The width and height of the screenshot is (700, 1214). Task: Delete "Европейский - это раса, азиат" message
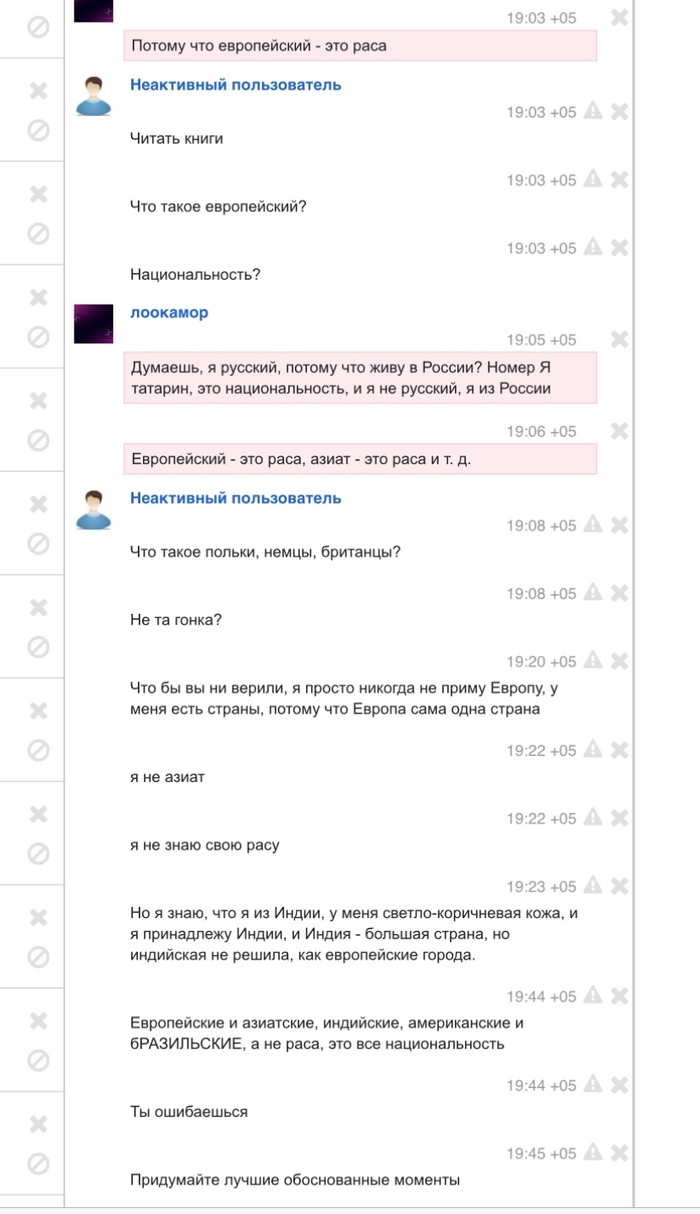pos(619,432)
